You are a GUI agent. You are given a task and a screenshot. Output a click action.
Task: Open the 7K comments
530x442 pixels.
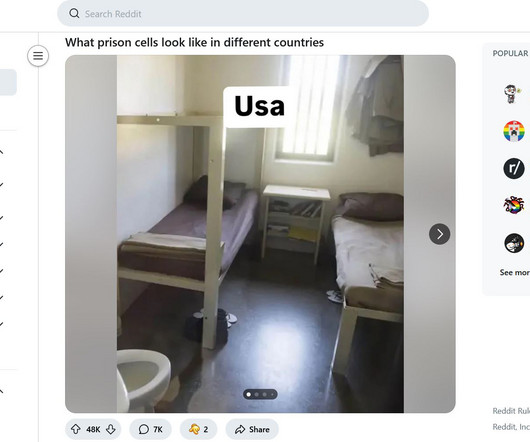point(150,429)
